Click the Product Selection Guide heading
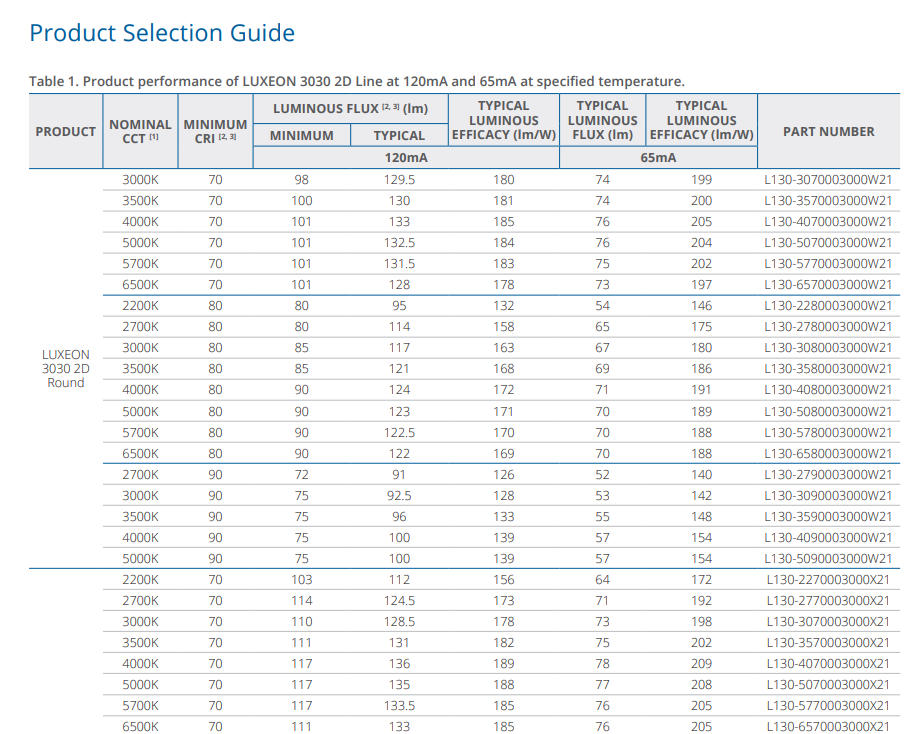This screenshot has height=734, width=922. pyautogui.click(x=162, y=33)
